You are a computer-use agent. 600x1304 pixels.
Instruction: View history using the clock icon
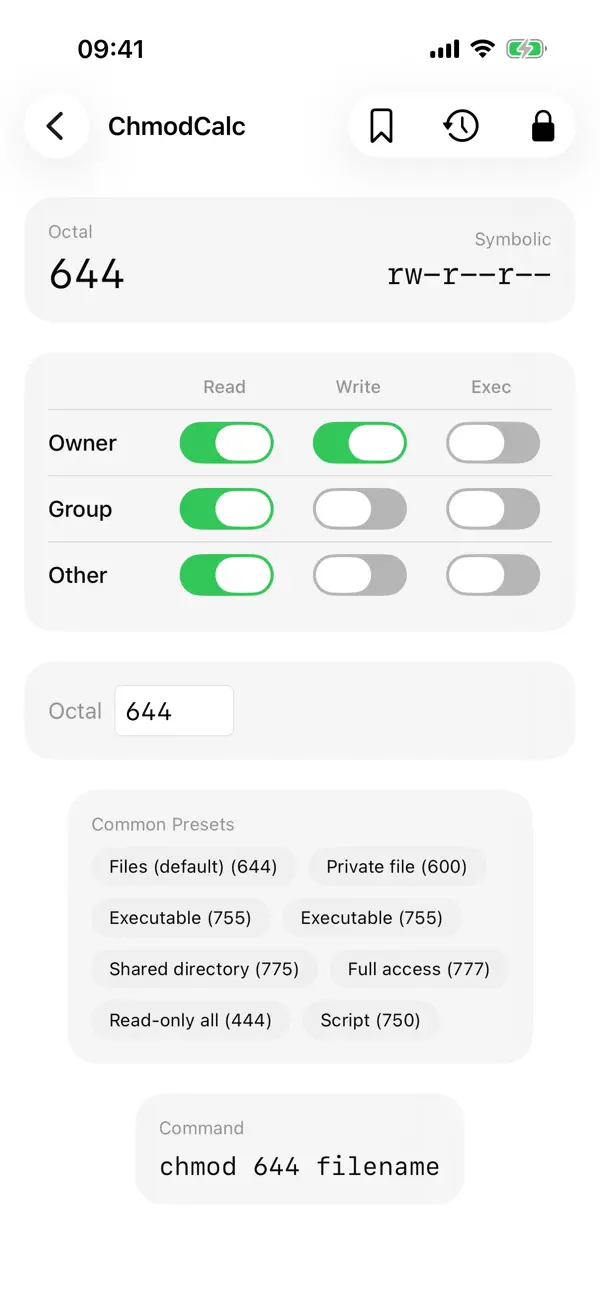[461, 126]
